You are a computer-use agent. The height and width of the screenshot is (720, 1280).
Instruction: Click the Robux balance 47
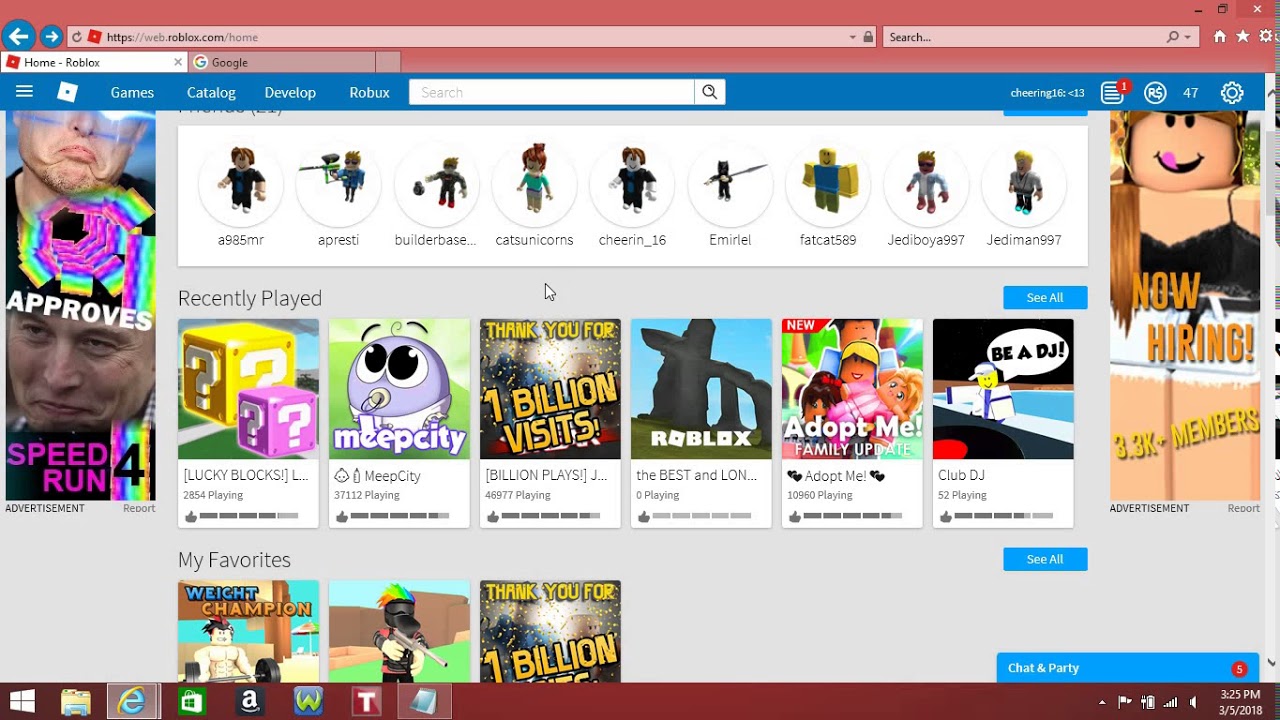tap(1190, 93)
